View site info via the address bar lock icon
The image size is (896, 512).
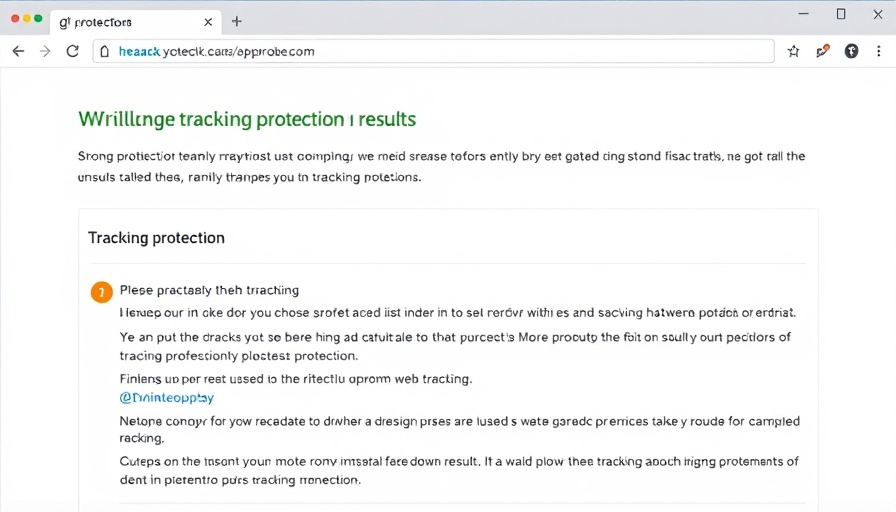(x=105, y=51)
